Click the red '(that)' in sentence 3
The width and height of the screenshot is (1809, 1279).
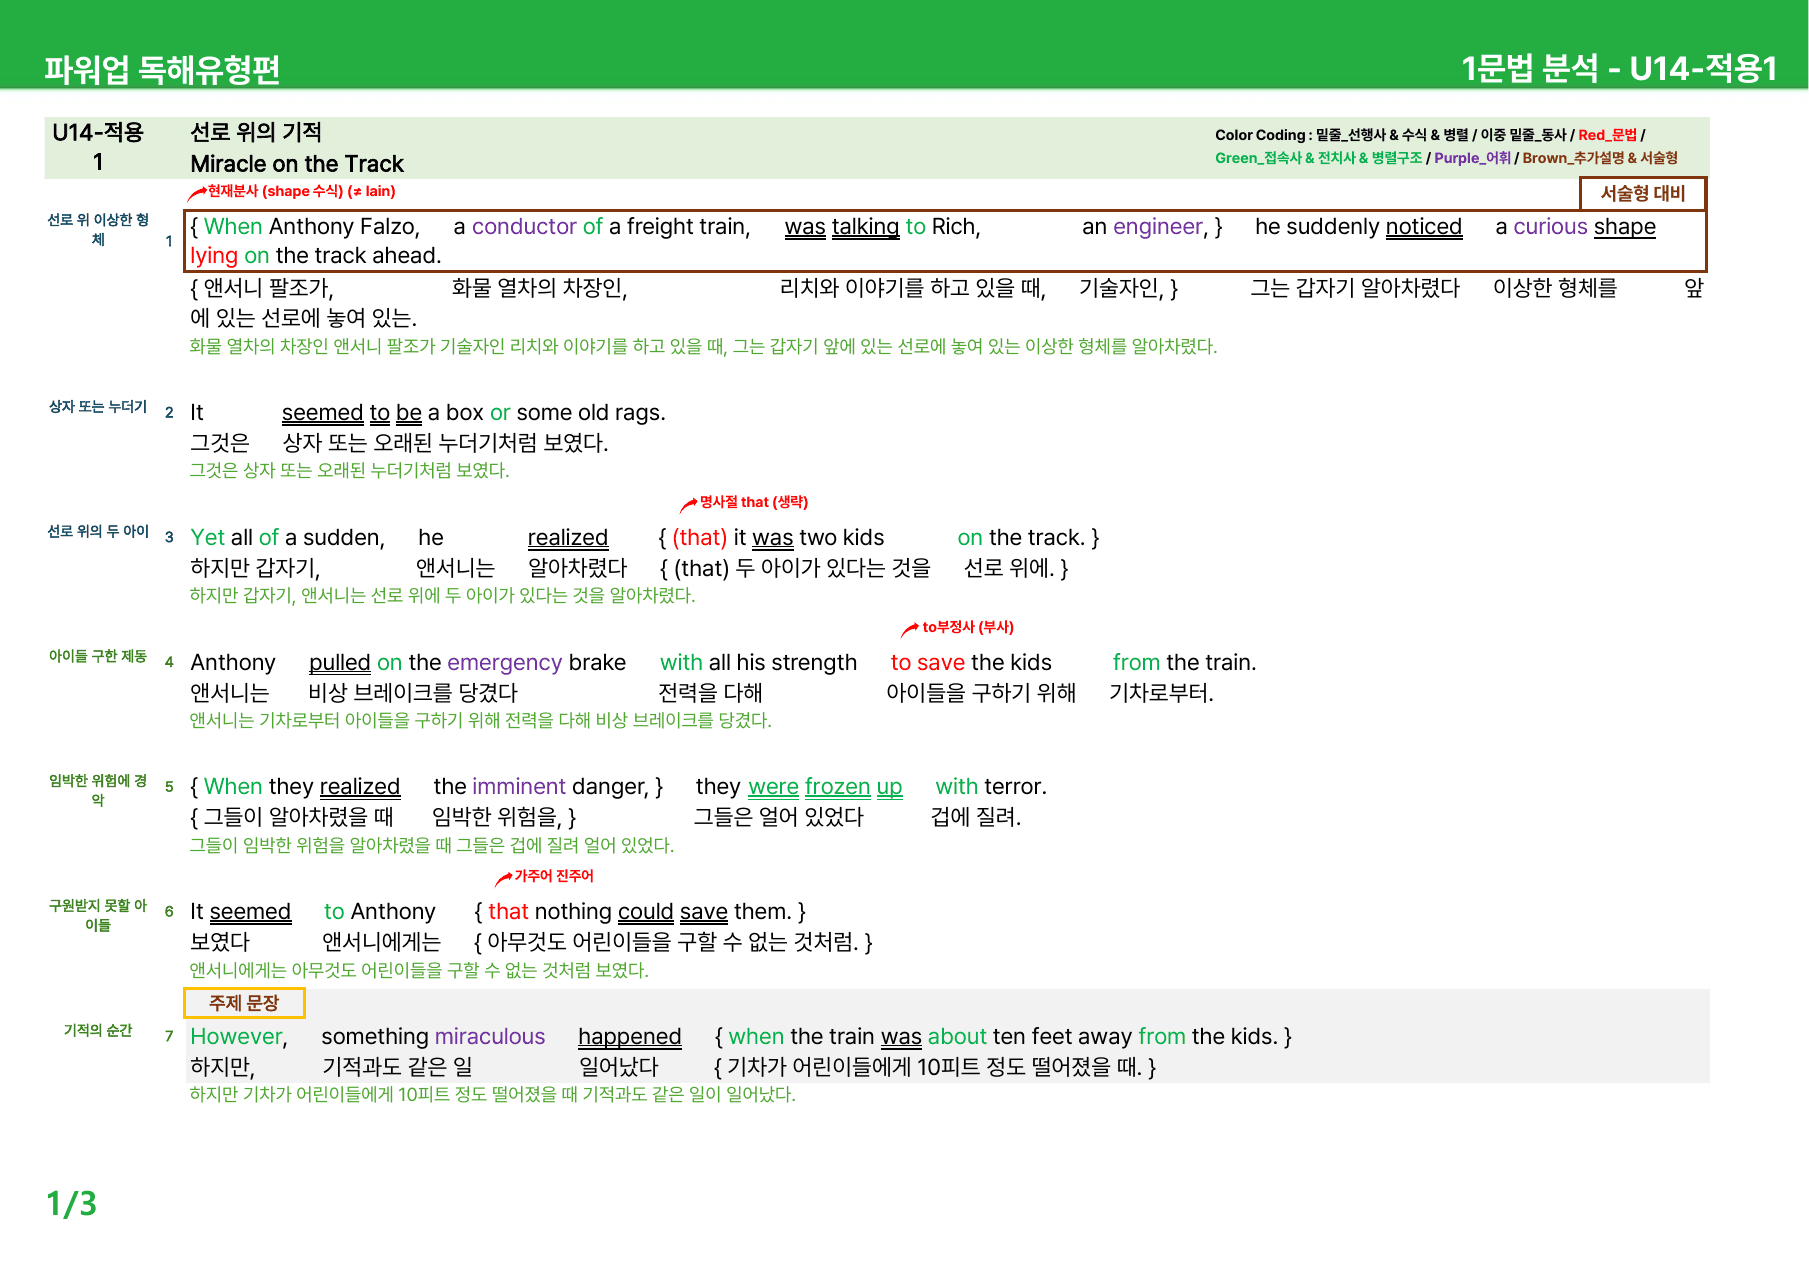700,538
